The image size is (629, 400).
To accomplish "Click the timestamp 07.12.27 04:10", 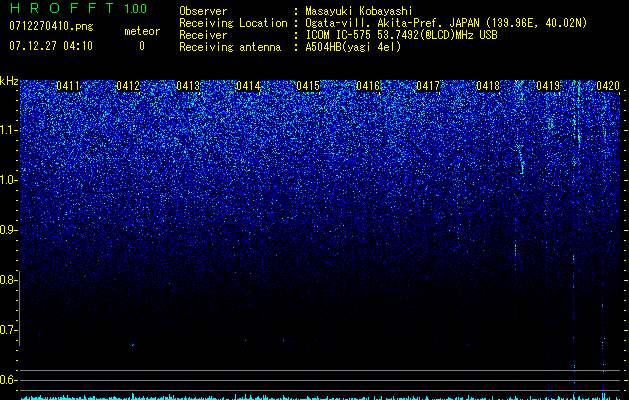I will coord(51,46).
